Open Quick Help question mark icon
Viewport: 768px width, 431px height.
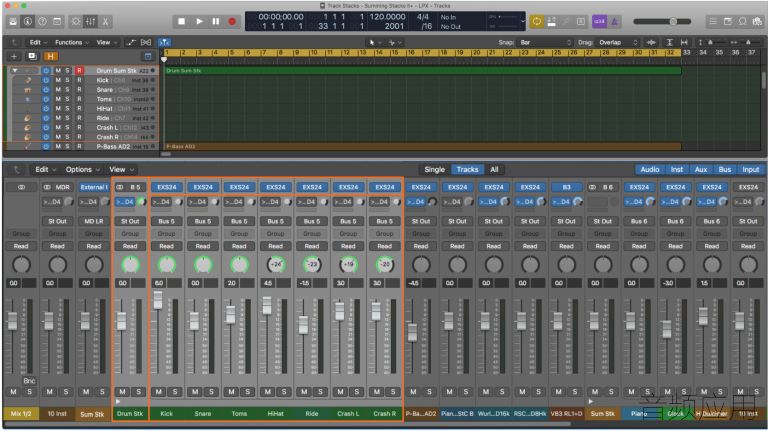[43, 22]
